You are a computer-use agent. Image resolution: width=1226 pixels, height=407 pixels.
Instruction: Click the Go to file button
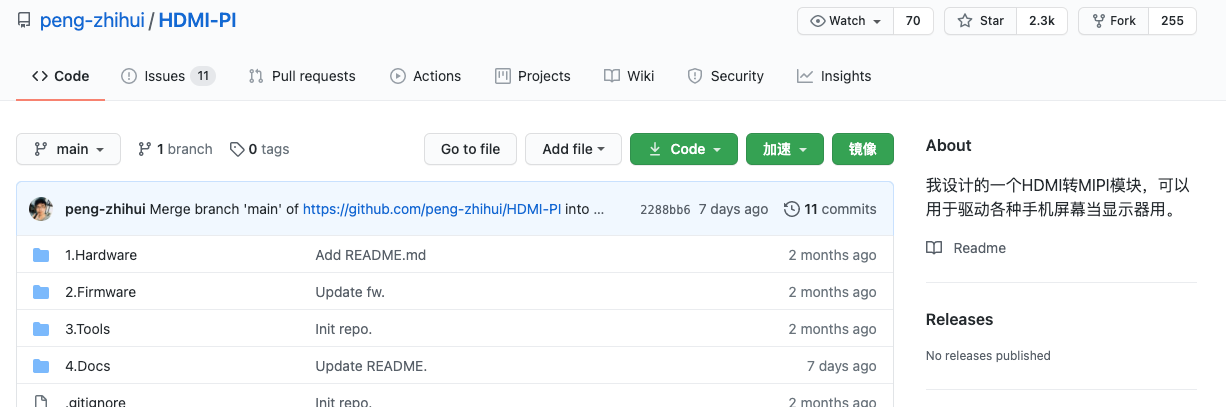pyautogui.click(x=470, y=149)
